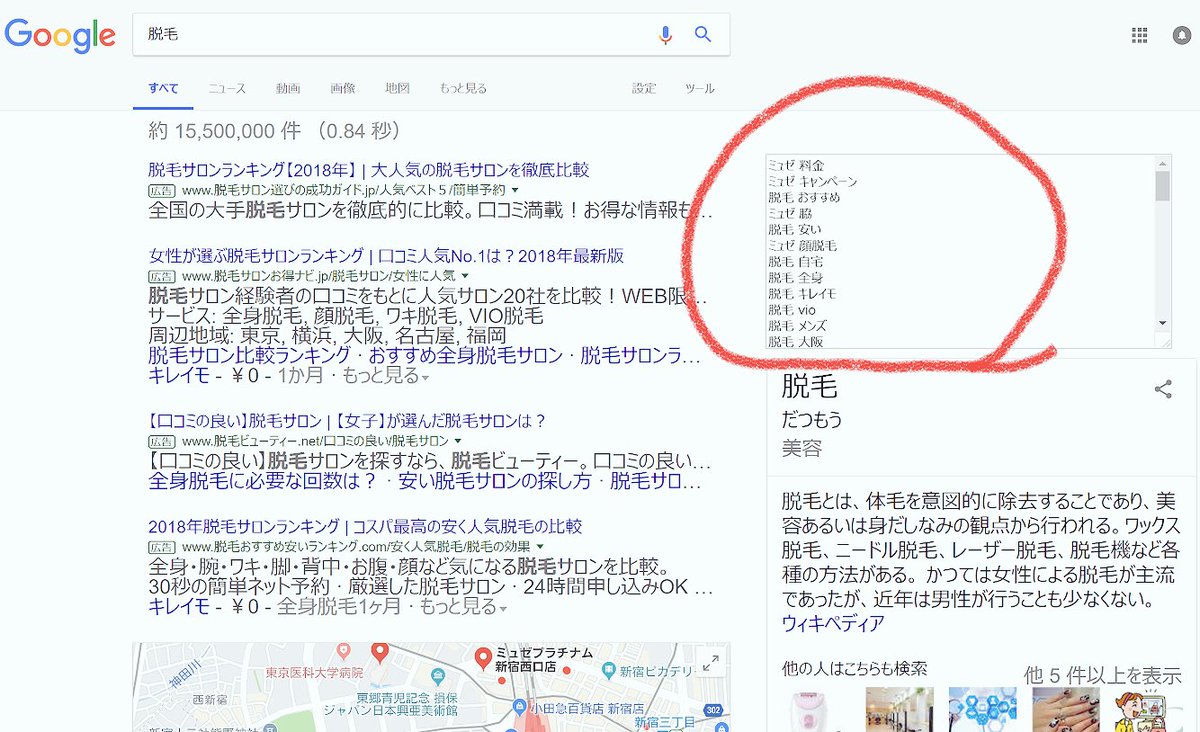
Task: Select 脱毛 自宅 in suggestion list
Action: coord(795,261)
